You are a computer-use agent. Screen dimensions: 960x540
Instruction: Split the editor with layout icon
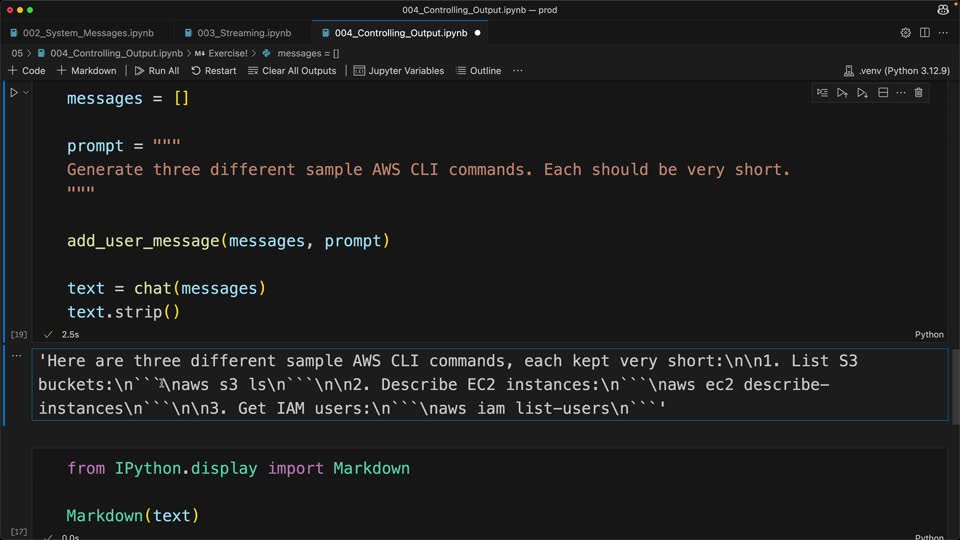coord(924,32)
